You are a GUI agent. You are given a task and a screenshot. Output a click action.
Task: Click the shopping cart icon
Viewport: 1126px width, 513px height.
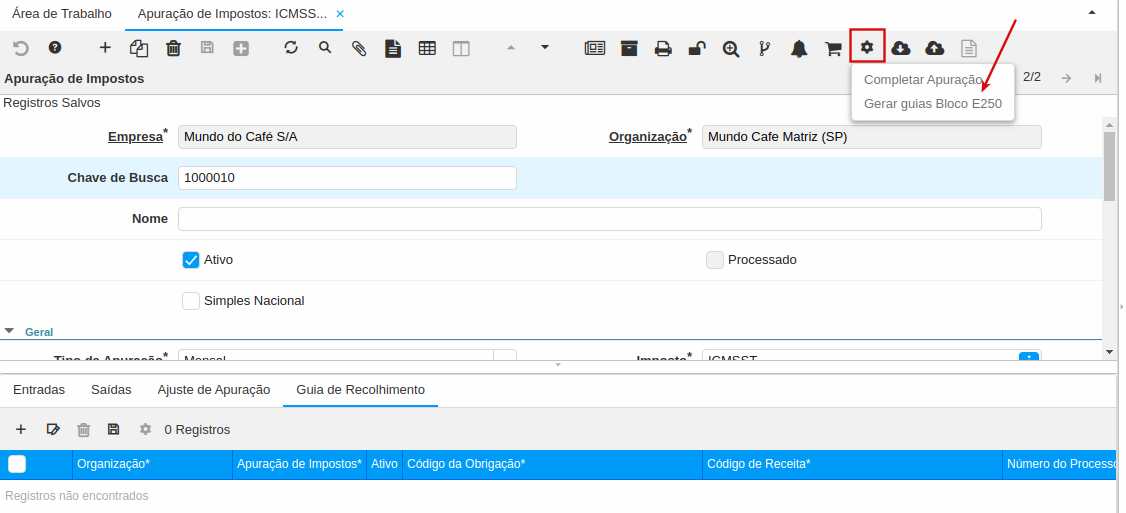[x=832, y=48]
